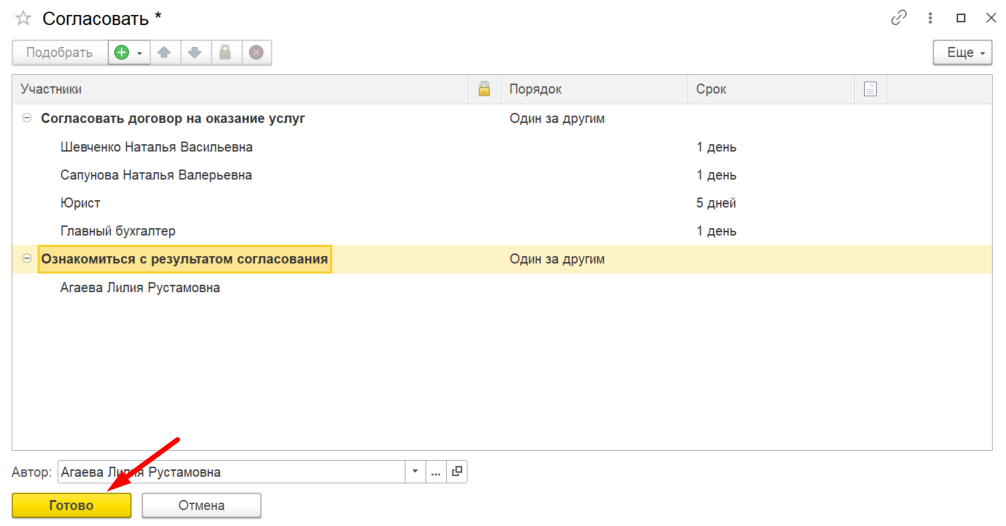Screen dimensions: 1006x526
Task: Click document icon column header
Action: (x=871, y=89)
